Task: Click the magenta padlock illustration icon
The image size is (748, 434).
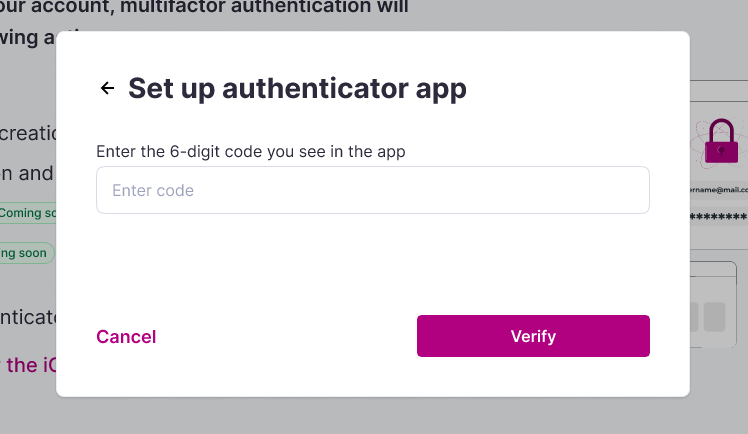Action: (x=721, y=141)
